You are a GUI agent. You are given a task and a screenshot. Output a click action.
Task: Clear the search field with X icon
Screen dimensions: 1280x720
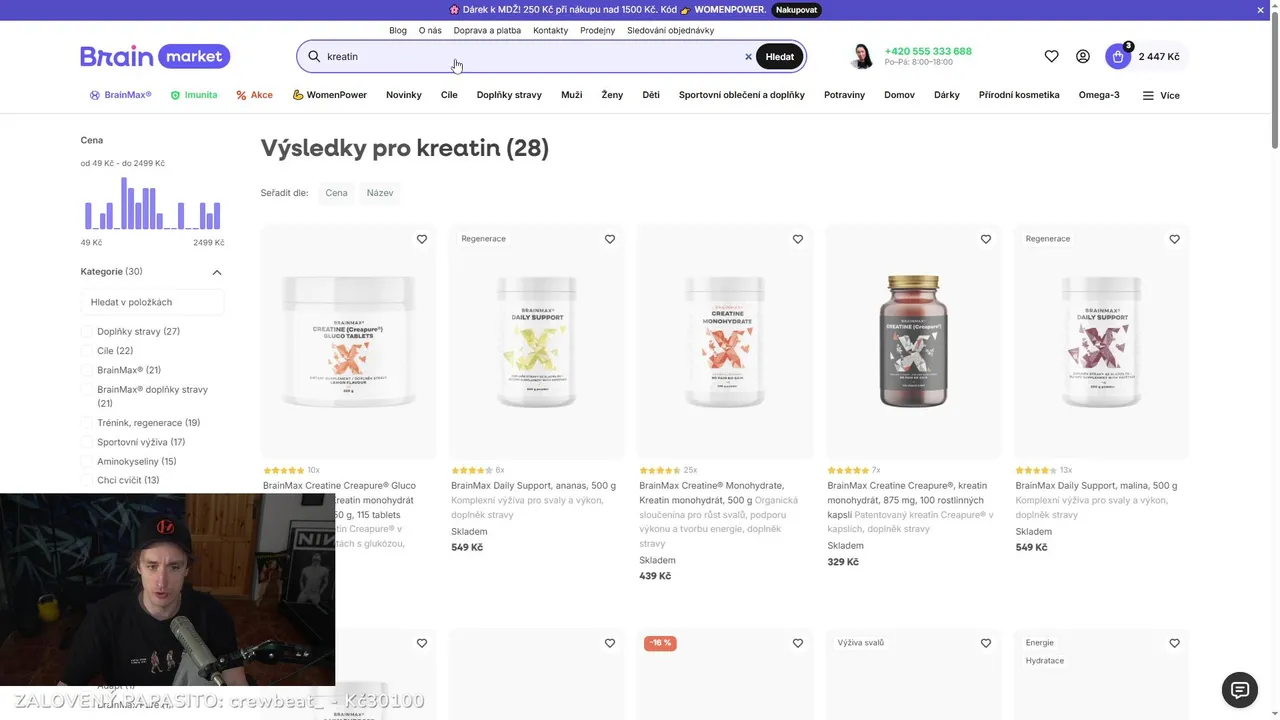coord(748,57)
